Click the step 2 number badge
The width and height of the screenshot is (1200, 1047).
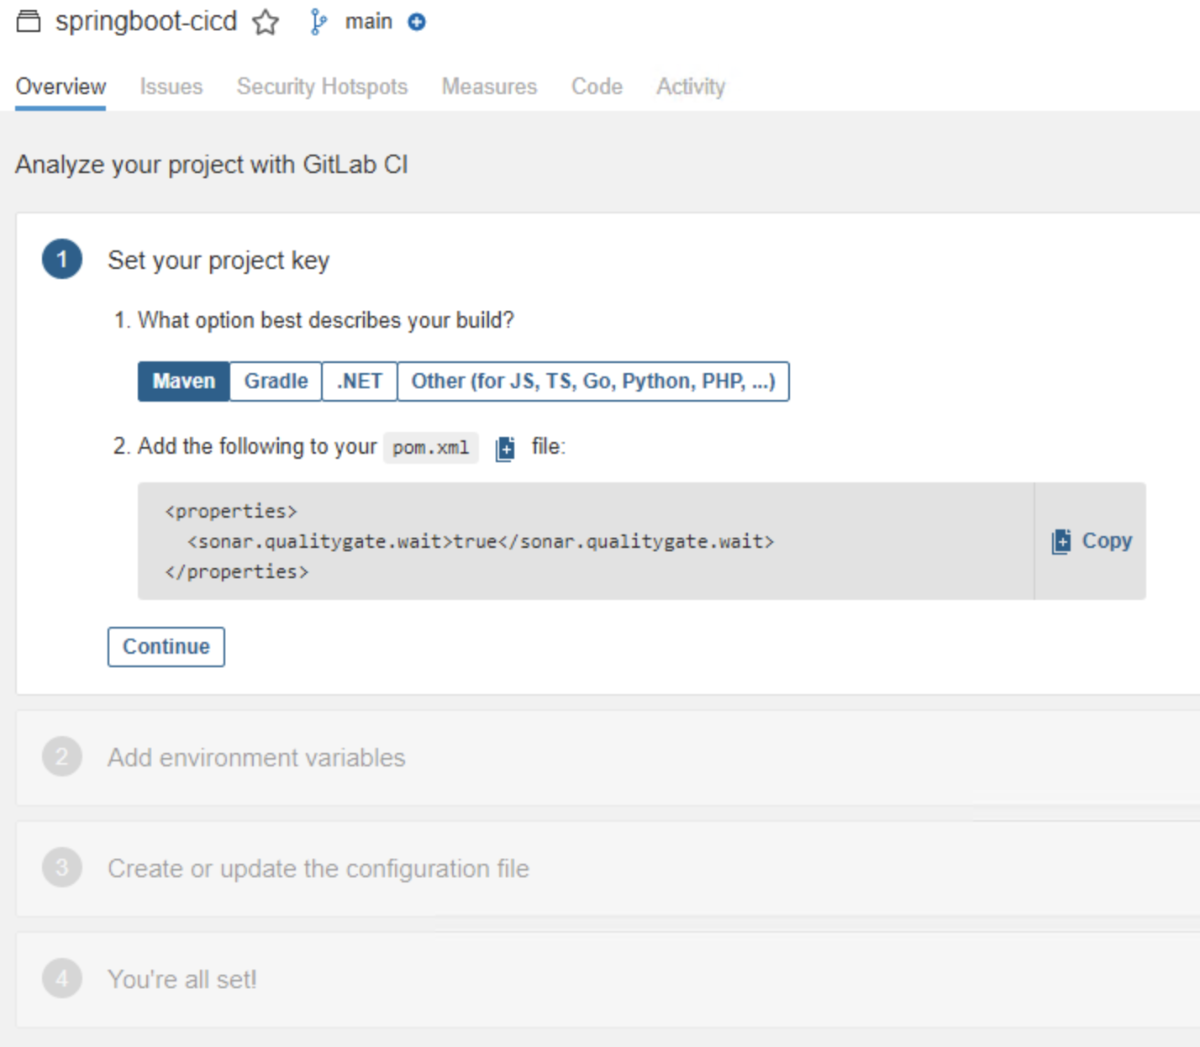(62, 757)
